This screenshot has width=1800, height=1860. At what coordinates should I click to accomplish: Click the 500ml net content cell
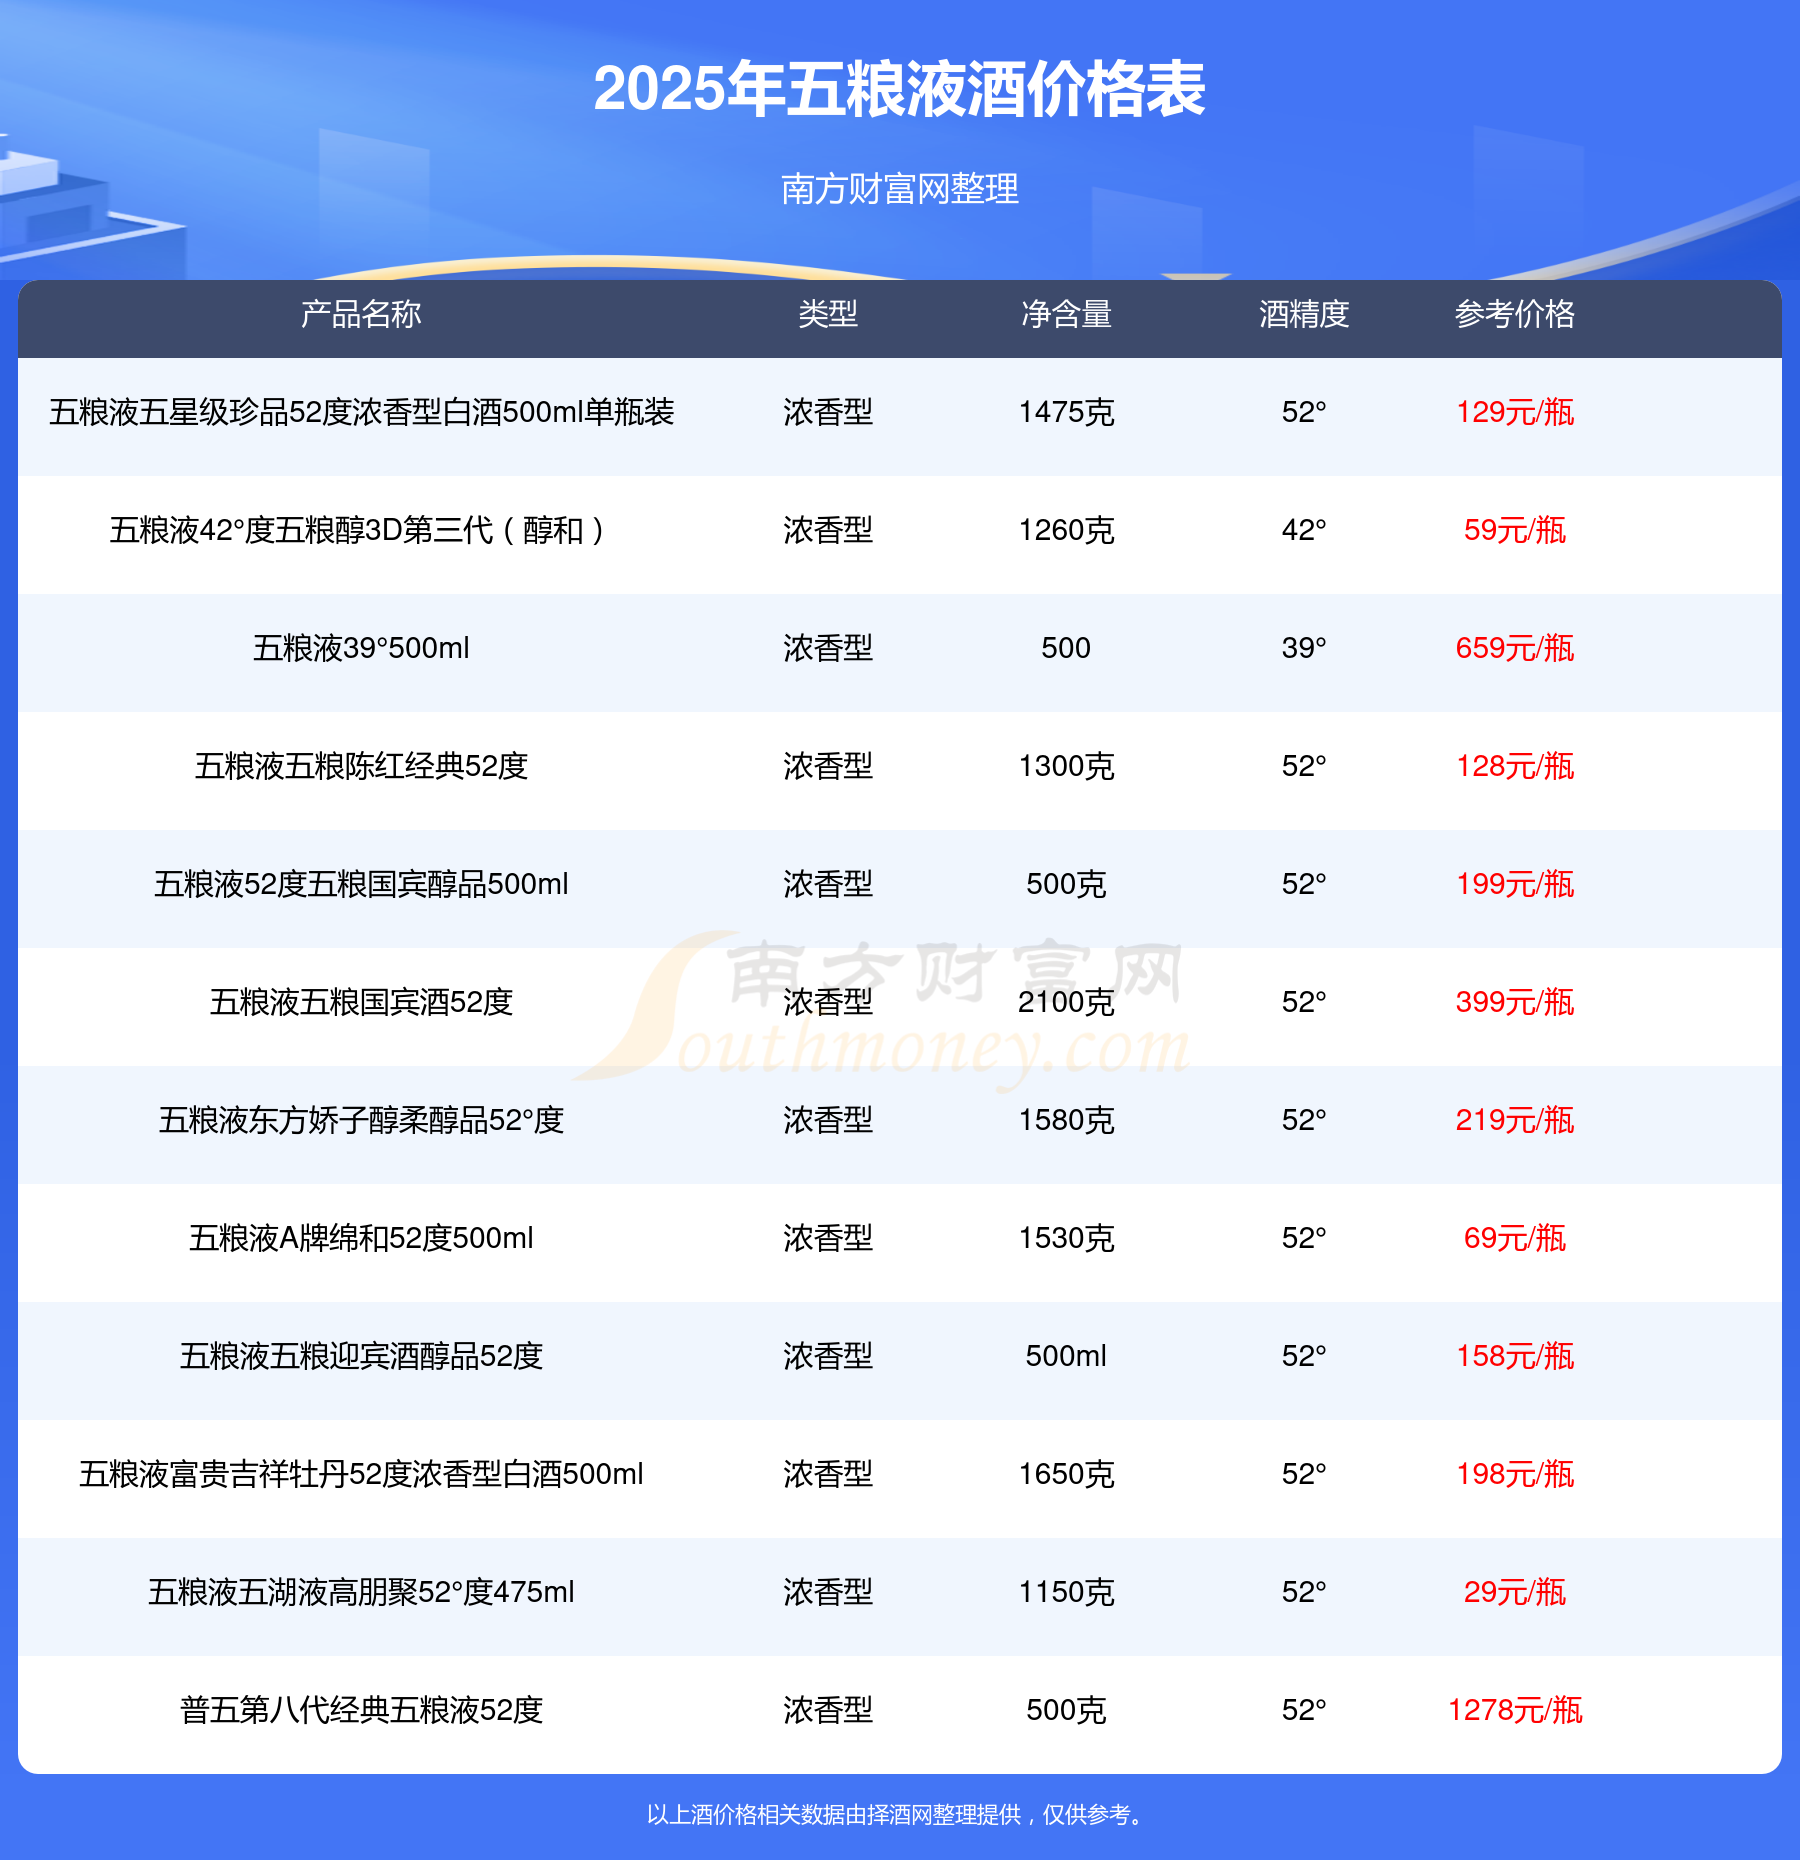point(1066,1356)
